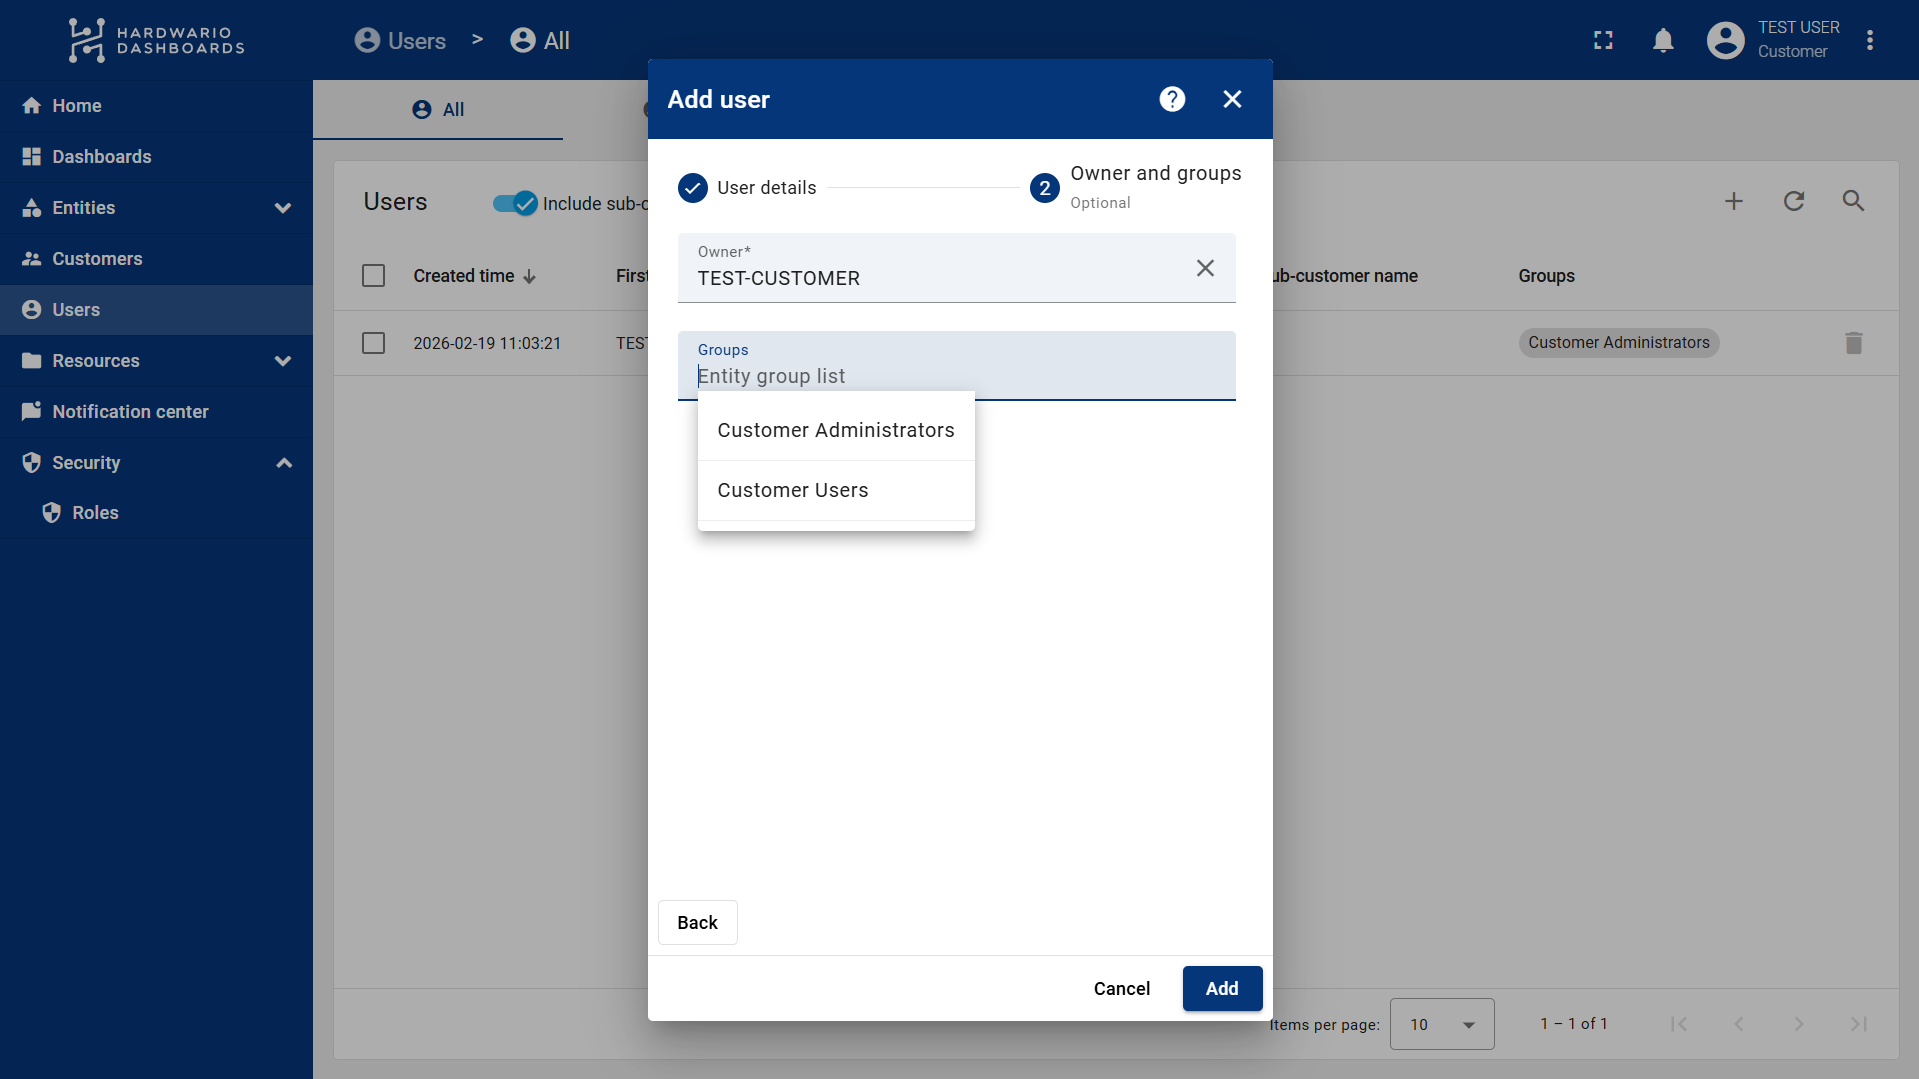Go Back to the User details step
The width and height of the screenshot is (1919, 1079).
tap(697, 922)
